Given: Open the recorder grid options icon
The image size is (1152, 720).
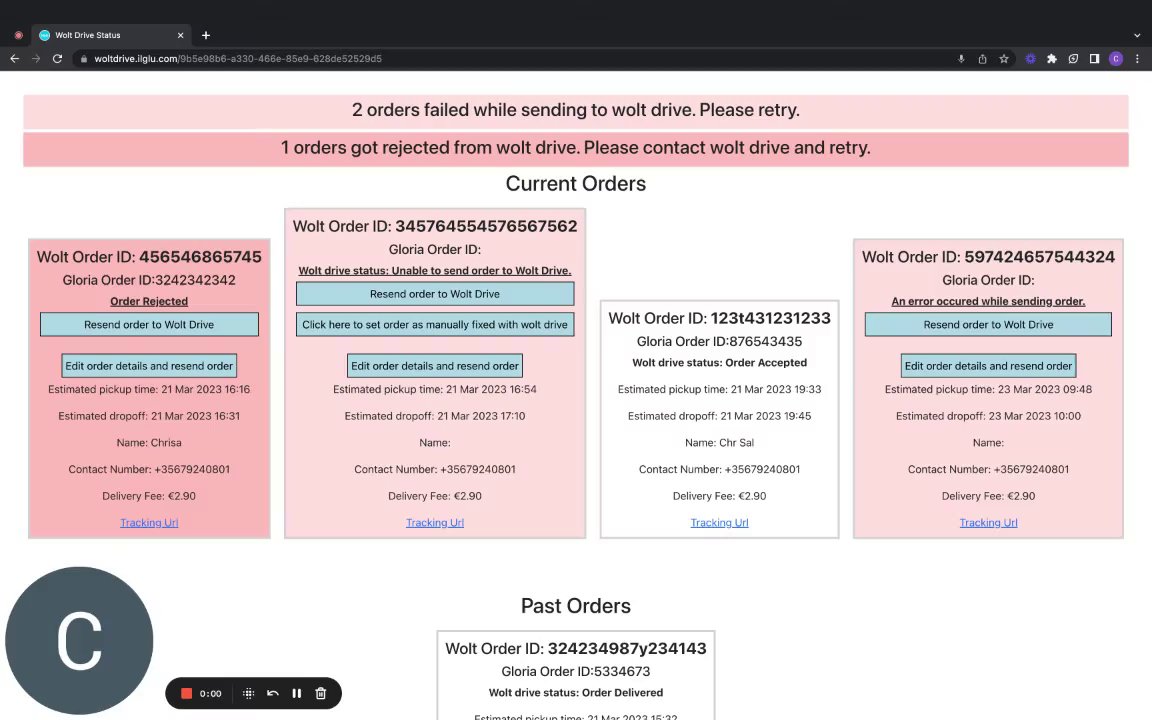Looking at the screenshot, I should click(248, 694).
